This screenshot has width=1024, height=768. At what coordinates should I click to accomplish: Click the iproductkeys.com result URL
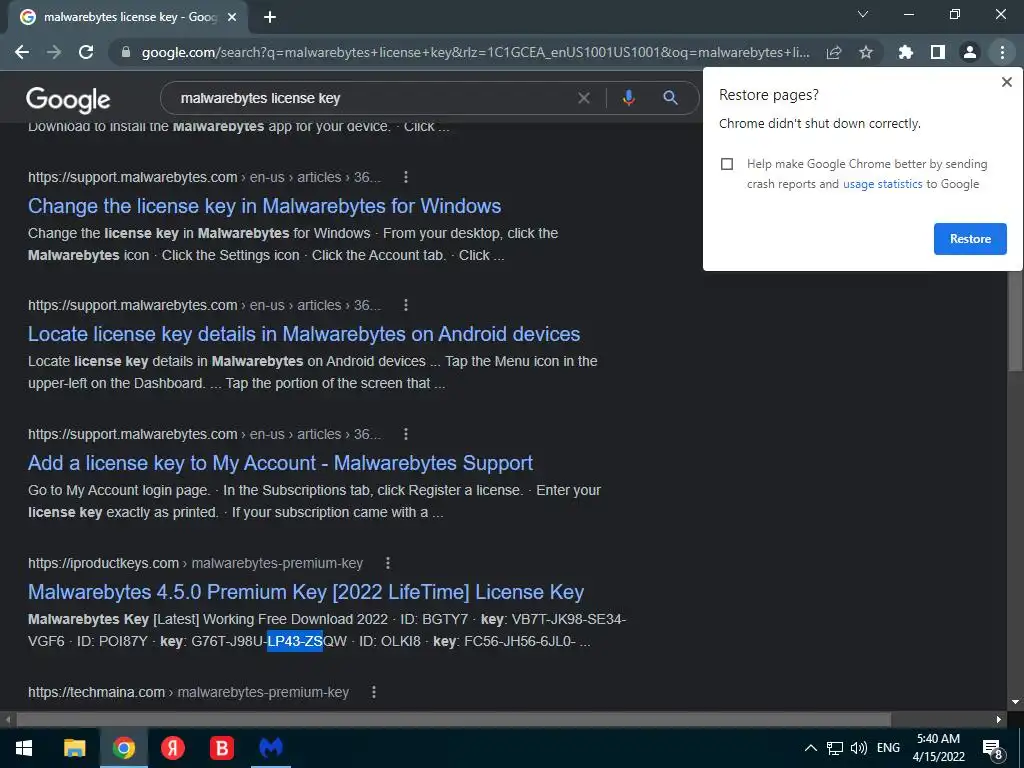pos(195,563)
